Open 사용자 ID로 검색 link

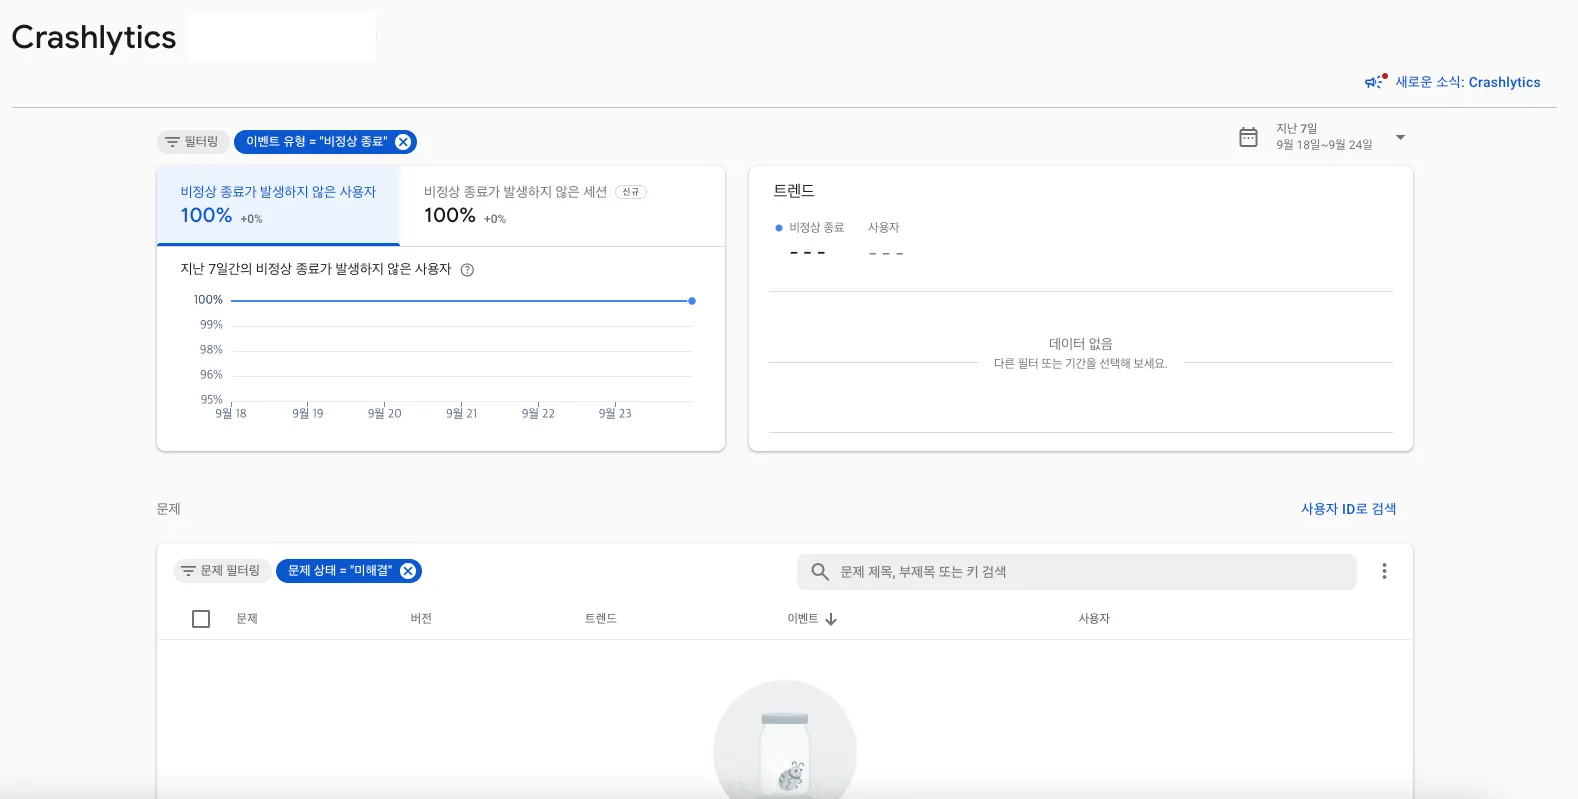click(1348, 509)
